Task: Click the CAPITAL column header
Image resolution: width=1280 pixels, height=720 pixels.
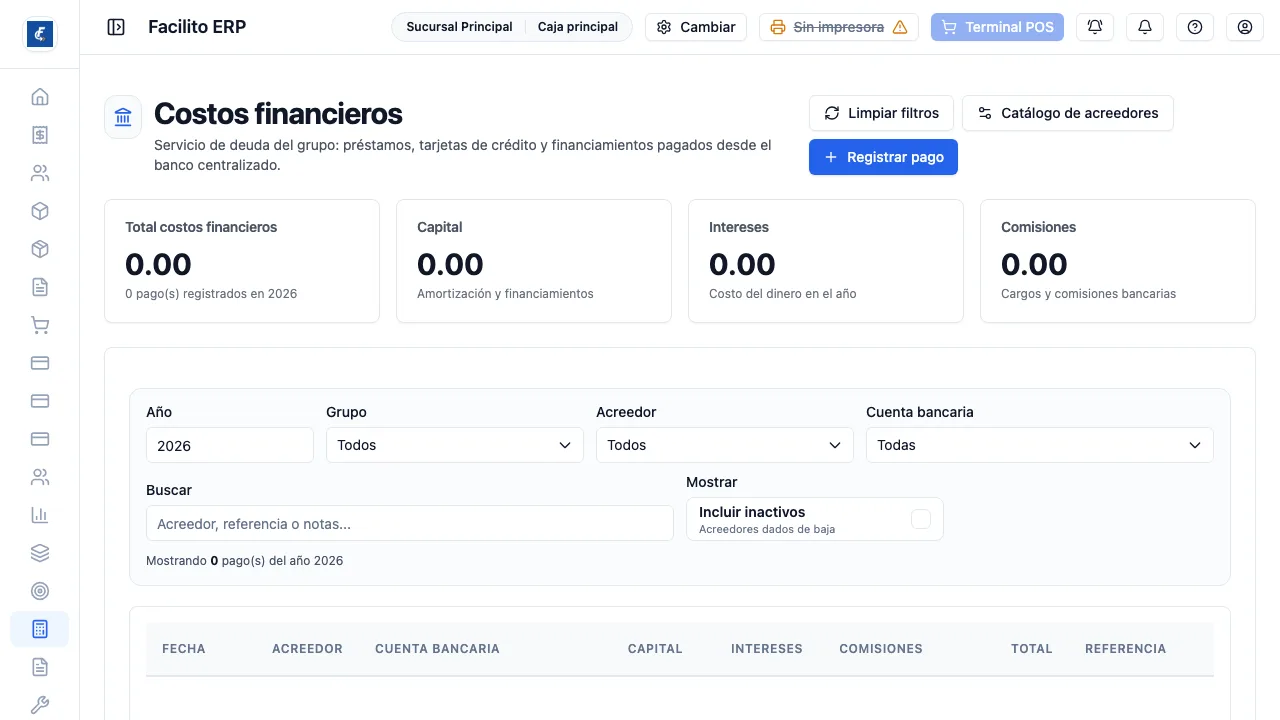Action: coord(655,649)
